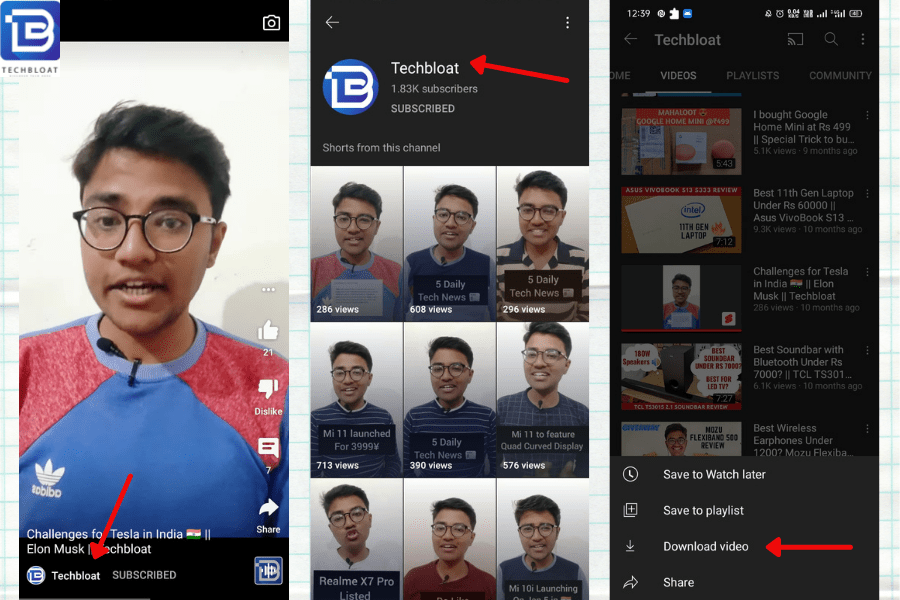The image size is (900, 600).
Task: Tap alarm icon in phone status bar
Action: click(779, 13)
